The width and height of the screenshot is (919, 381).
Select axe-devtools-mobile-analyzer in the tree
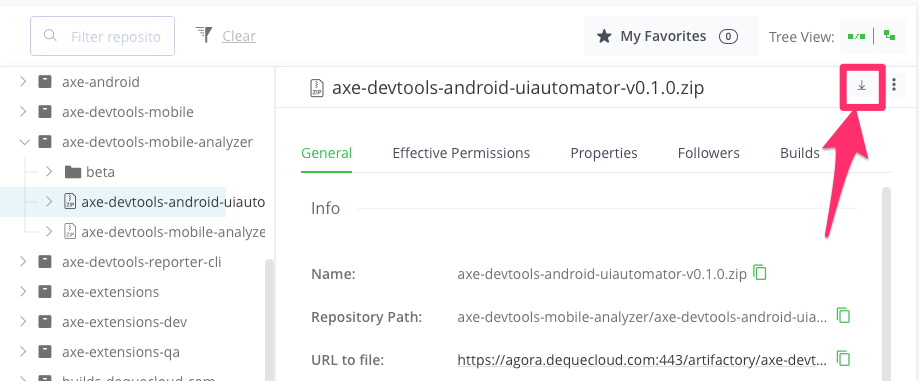(x=157, y=142)
